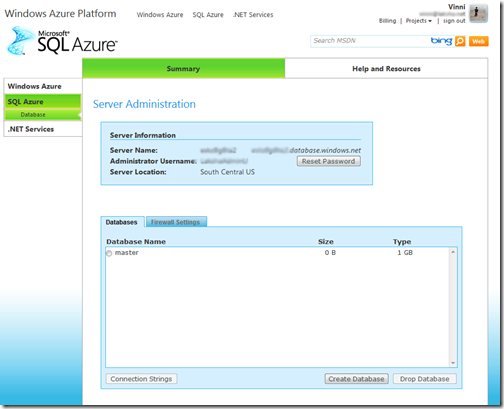Viewport: 504px width, 409px height.
Task: Click the Vinni user name
Action: (x=456, y=7)
